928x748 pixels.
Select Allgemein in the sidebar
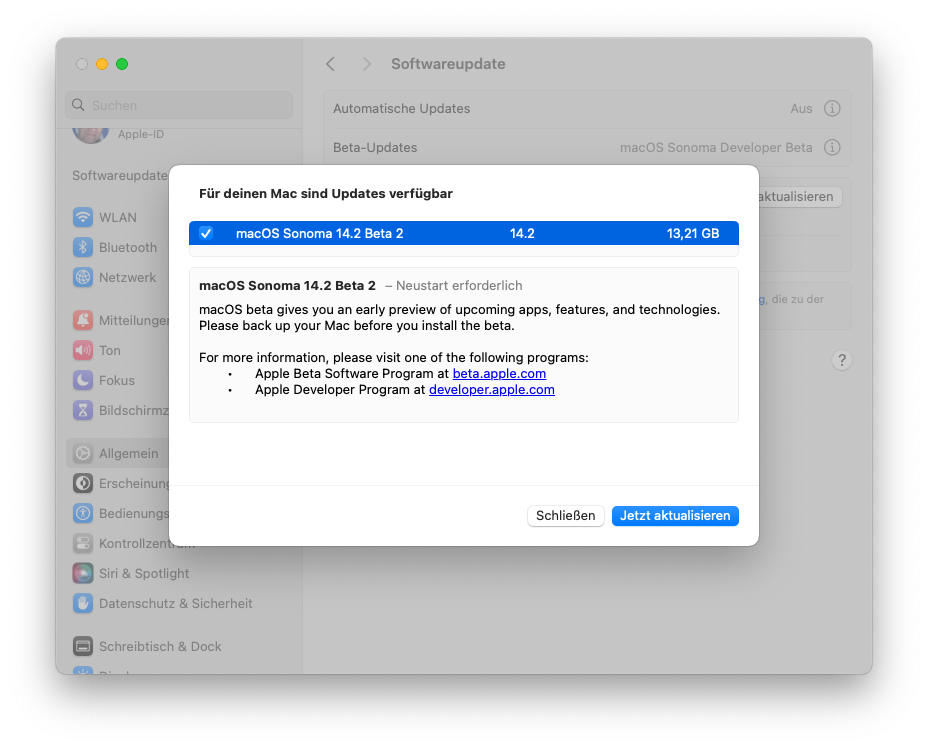(x=128, y=453)
